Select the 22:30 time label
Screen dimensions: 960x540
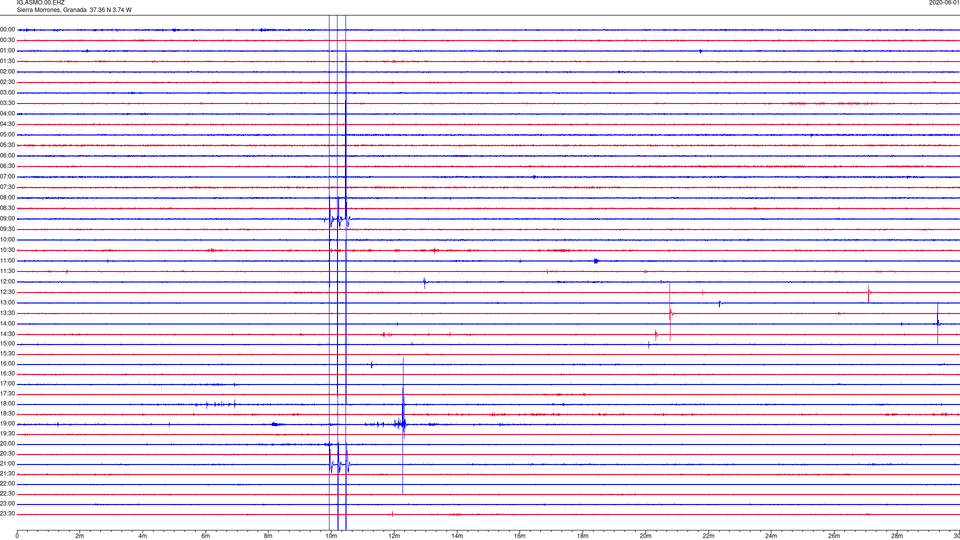click(x=7, y=493)
